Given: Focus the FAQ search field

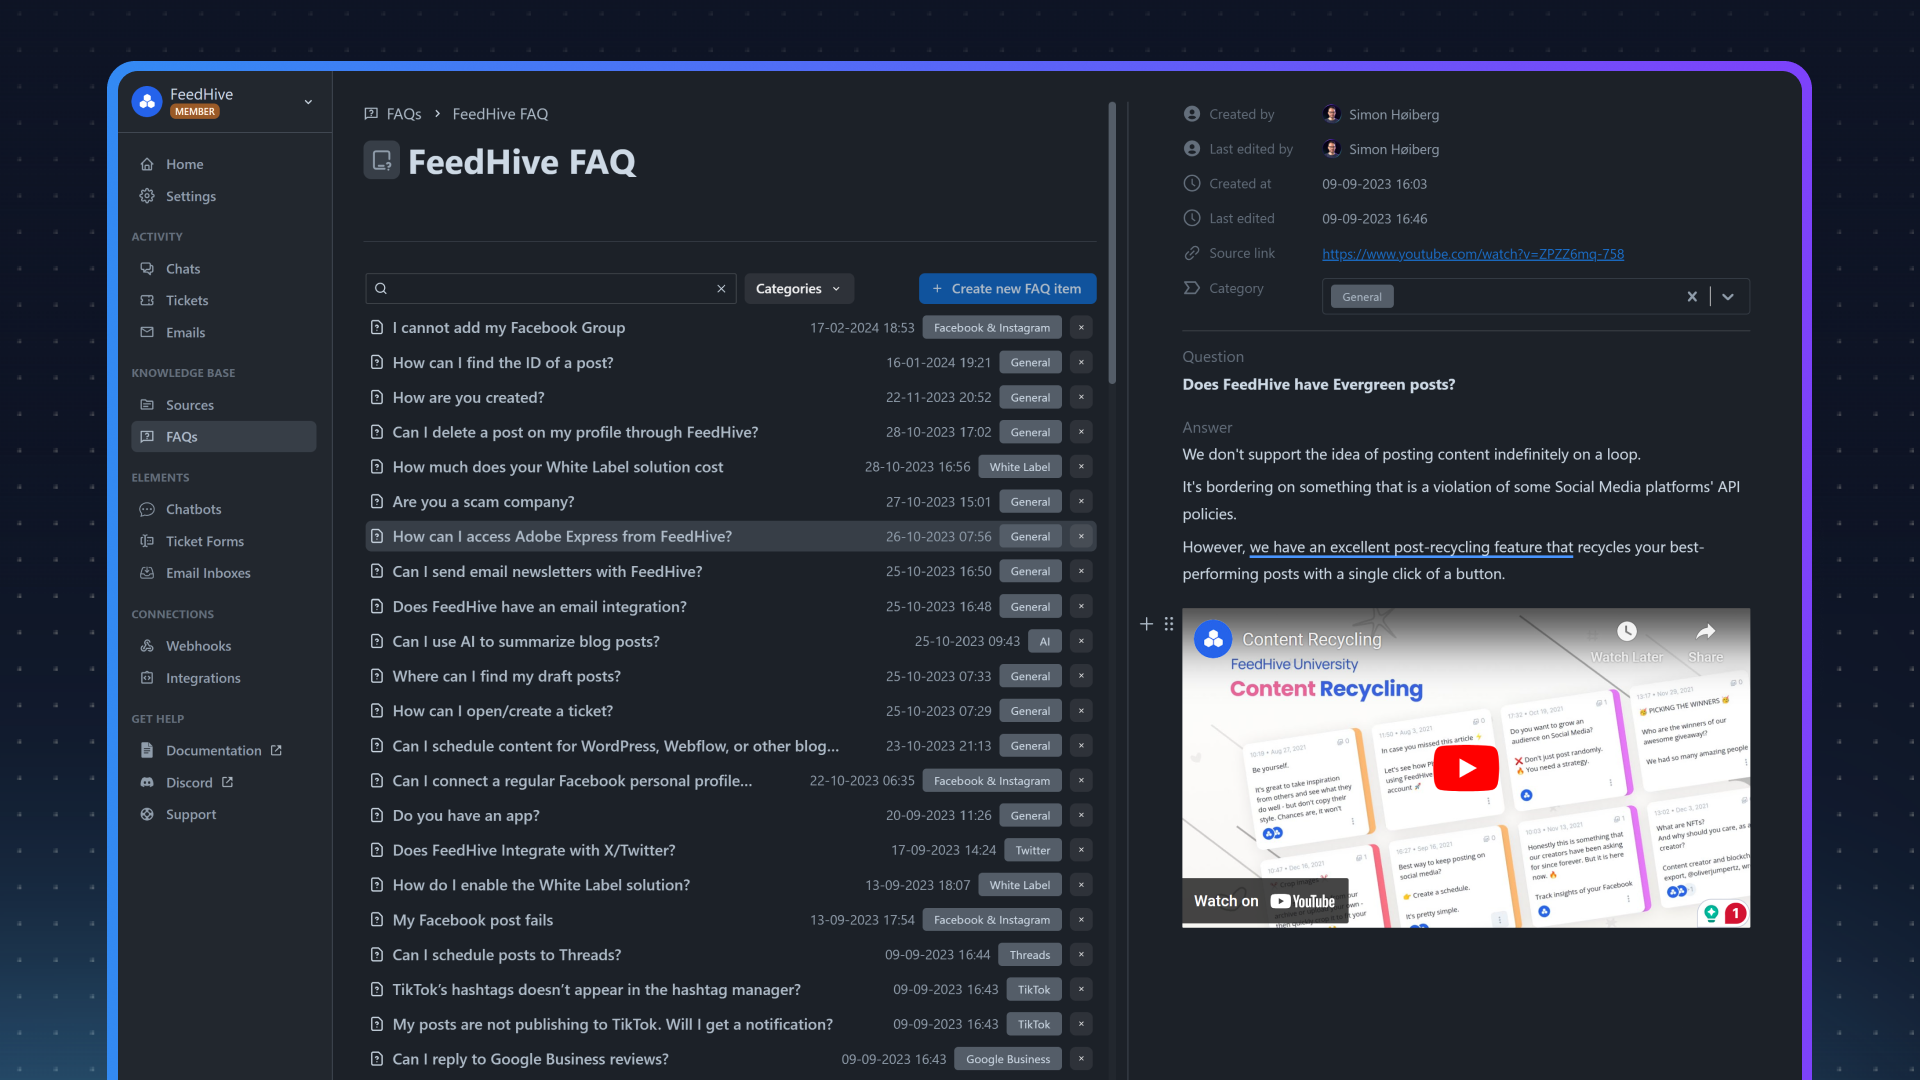Looking at the screenshot, I should 550,289.
